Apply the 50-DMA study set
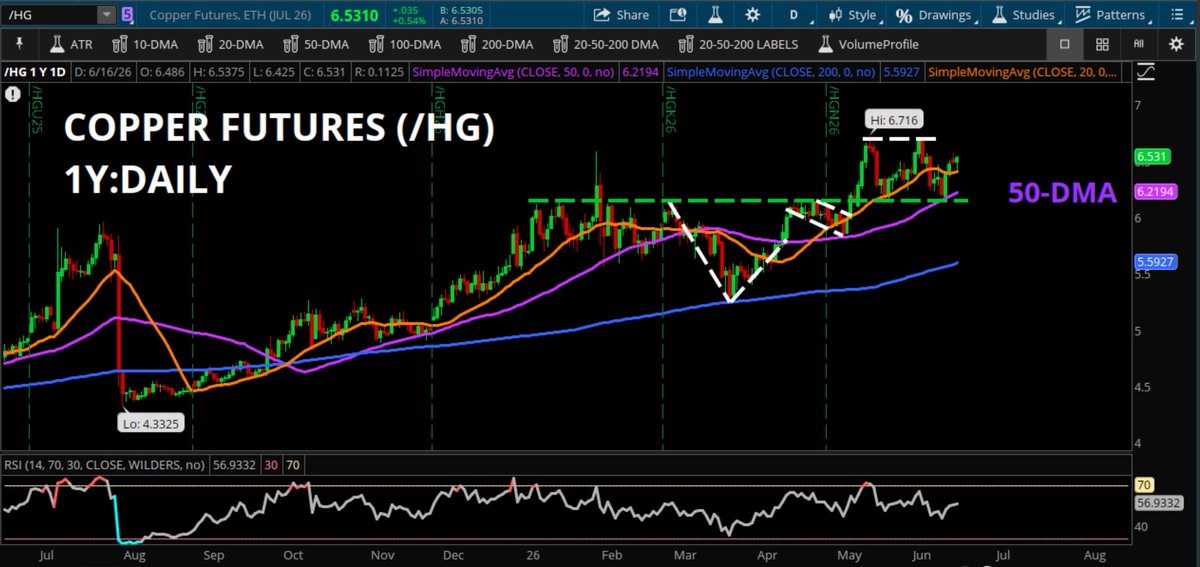1200x567 pixels. 315,44
